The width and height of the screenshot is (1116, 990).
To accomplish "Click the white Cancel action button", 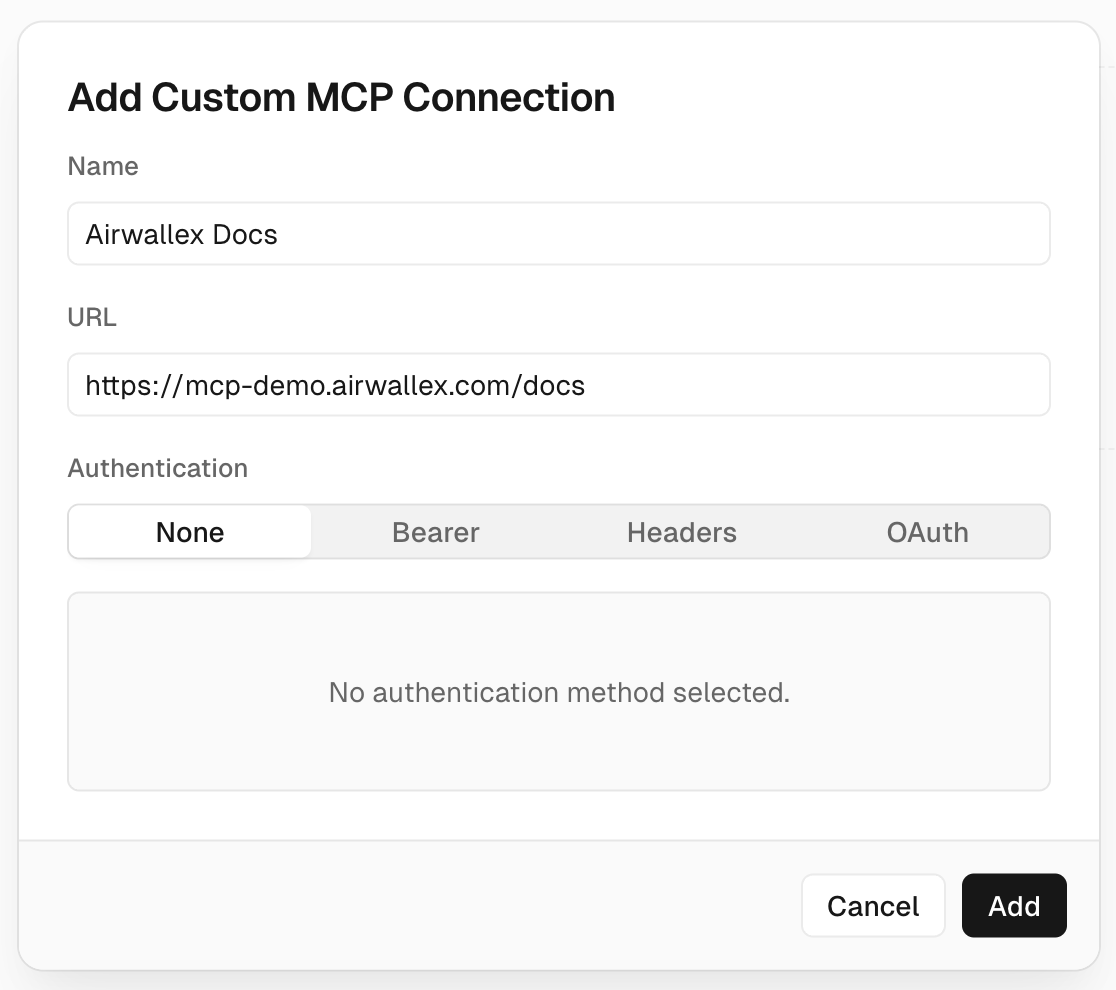I will (873, 905).
